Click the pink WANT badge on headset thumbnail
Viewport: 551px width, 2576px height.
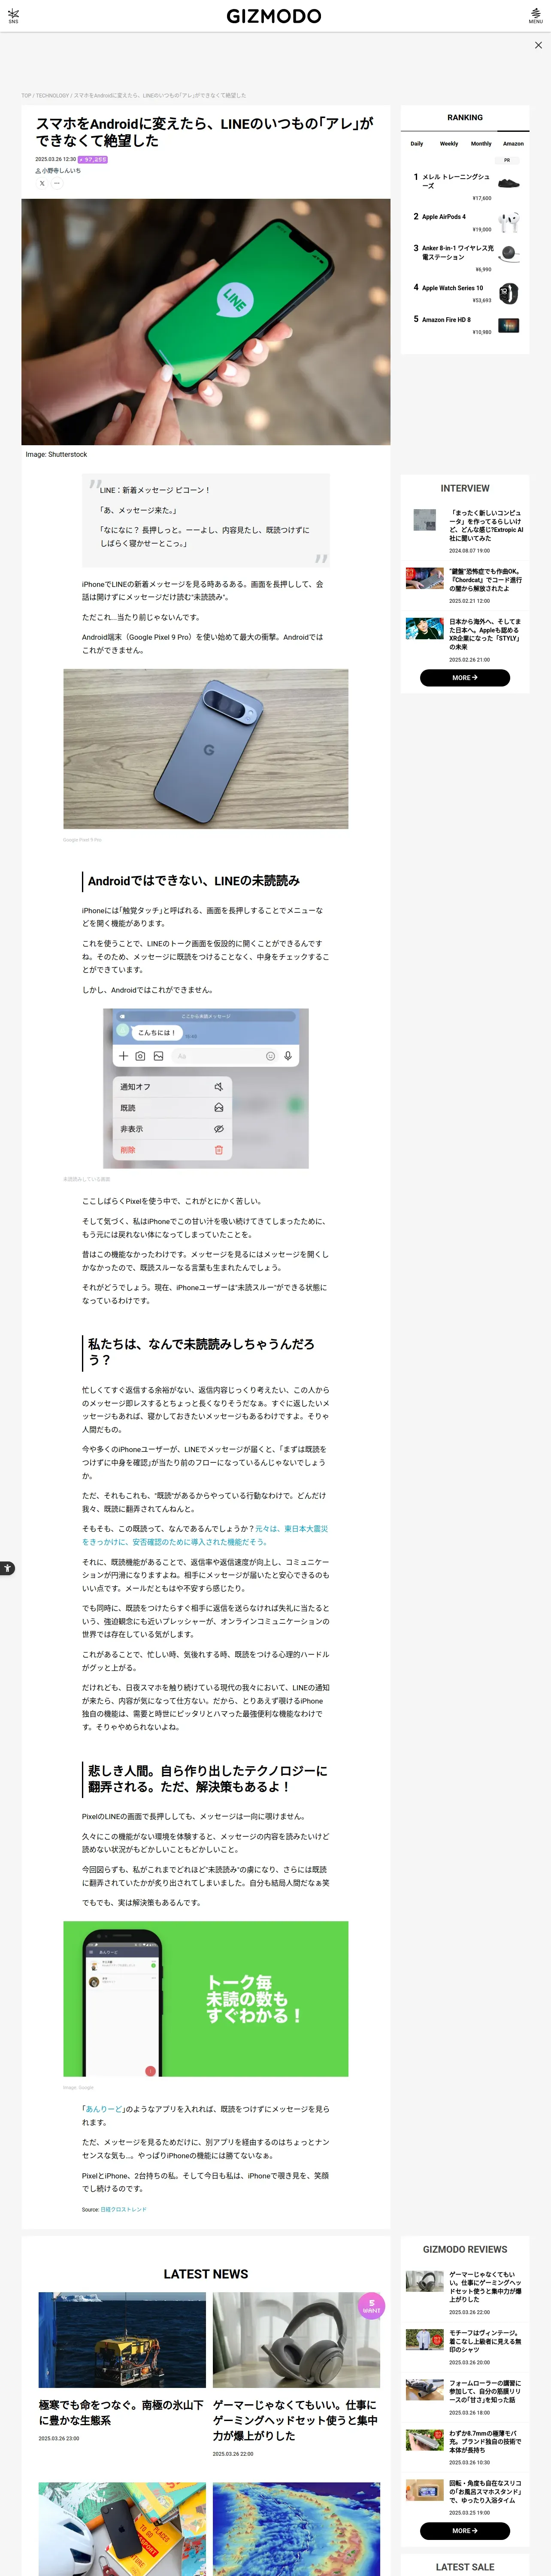[371, 2307]
